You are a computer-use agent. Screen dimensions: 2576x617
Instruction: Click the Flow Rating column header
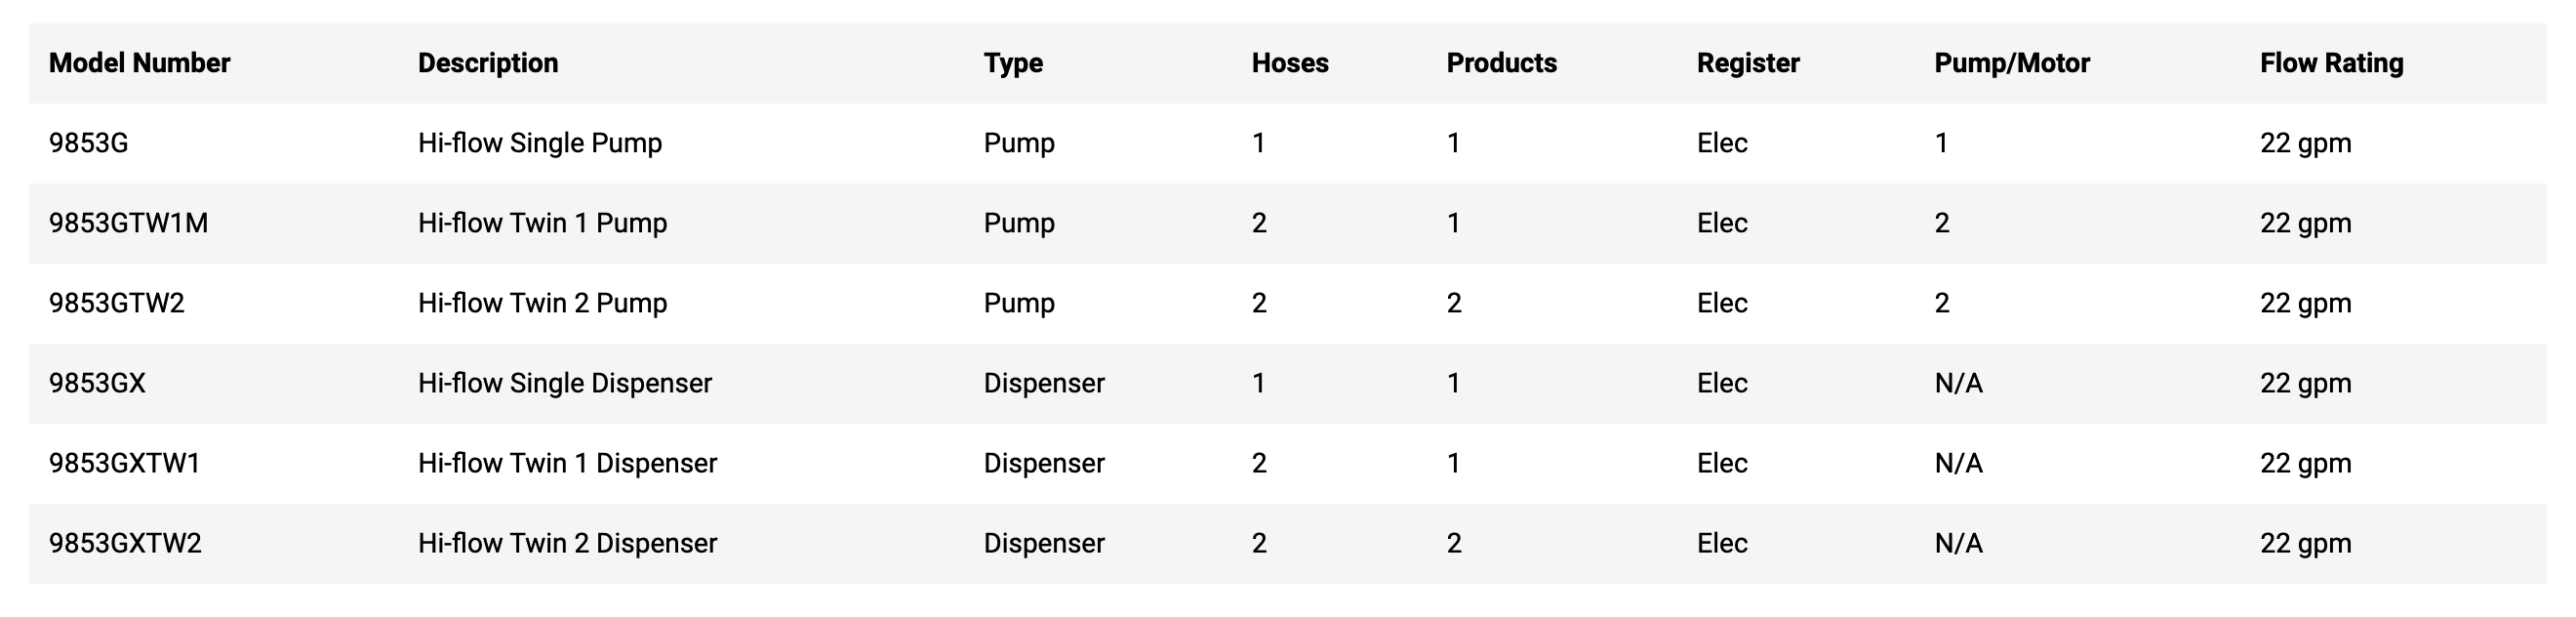[2332, 63]
